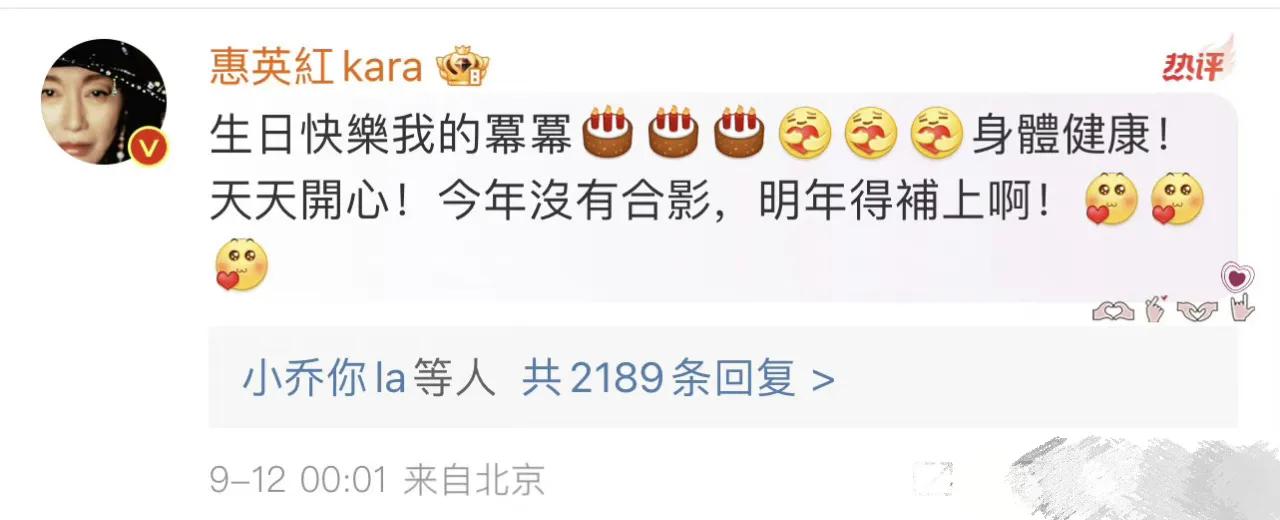Tap the orange verified V badge

(150, 148)
